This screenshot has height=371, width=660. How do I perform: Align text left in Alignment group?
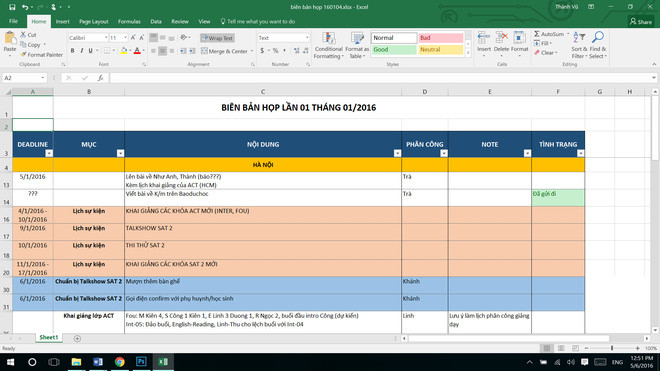(x=154, y=51)
